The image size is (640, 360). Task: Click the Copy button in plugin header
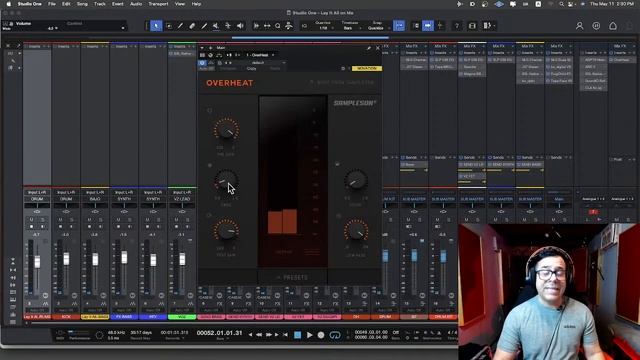coord(251,69)
